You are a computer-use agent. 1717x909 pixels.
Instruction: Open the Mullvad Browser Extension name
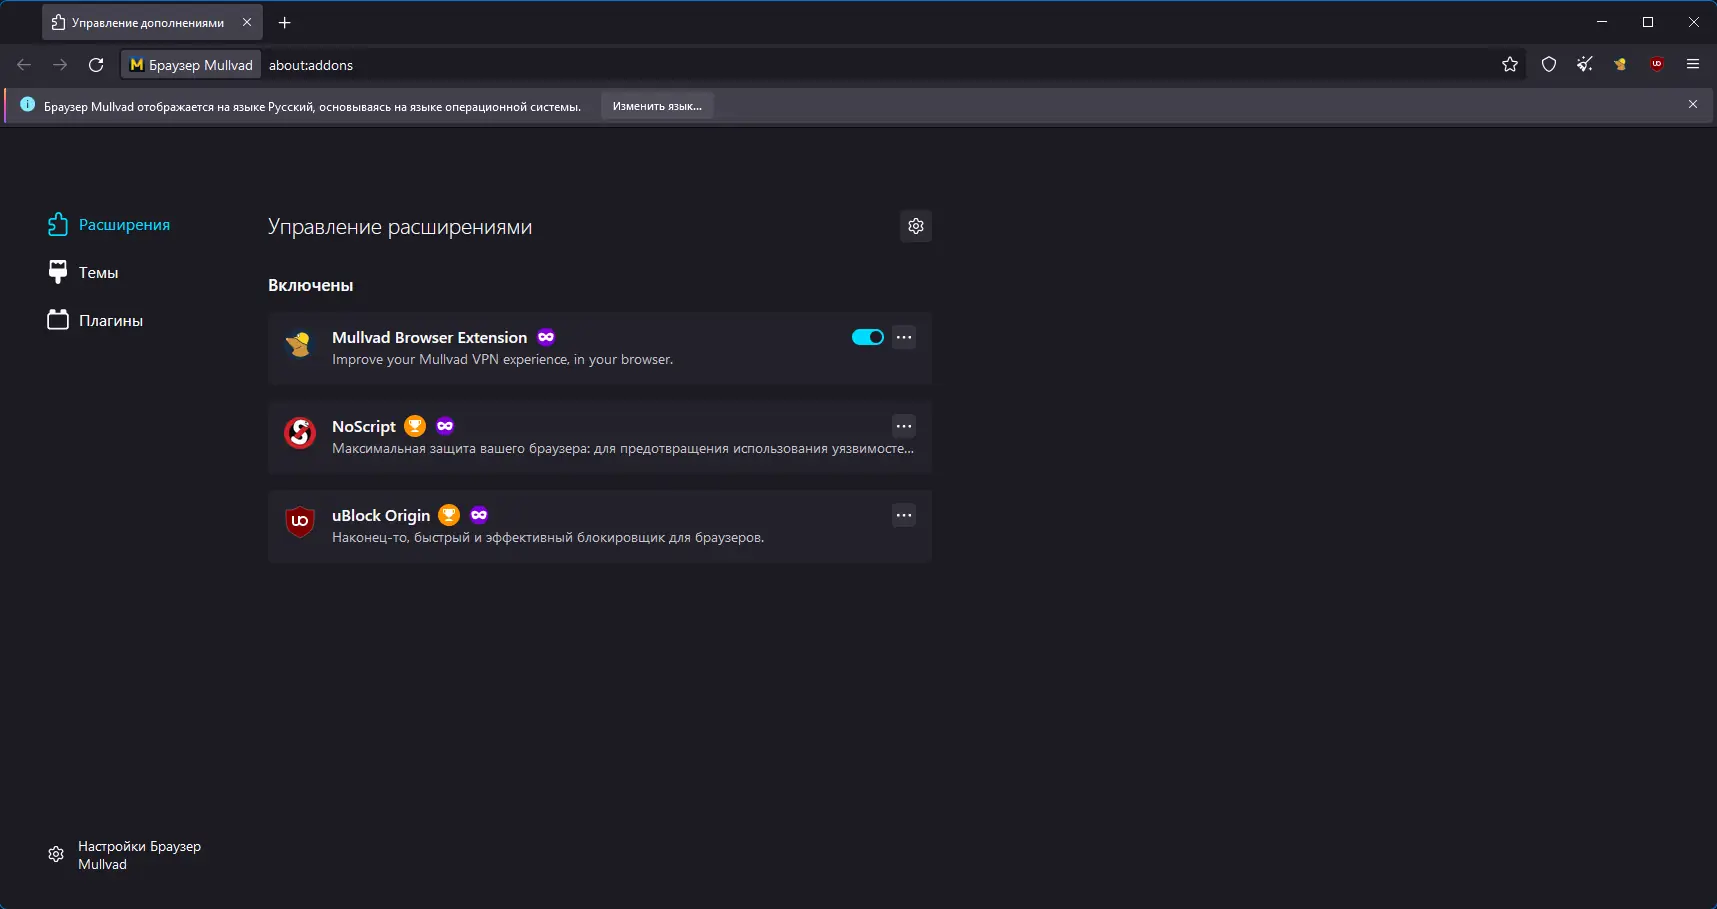pyautogui.click(x=430, y=338)
